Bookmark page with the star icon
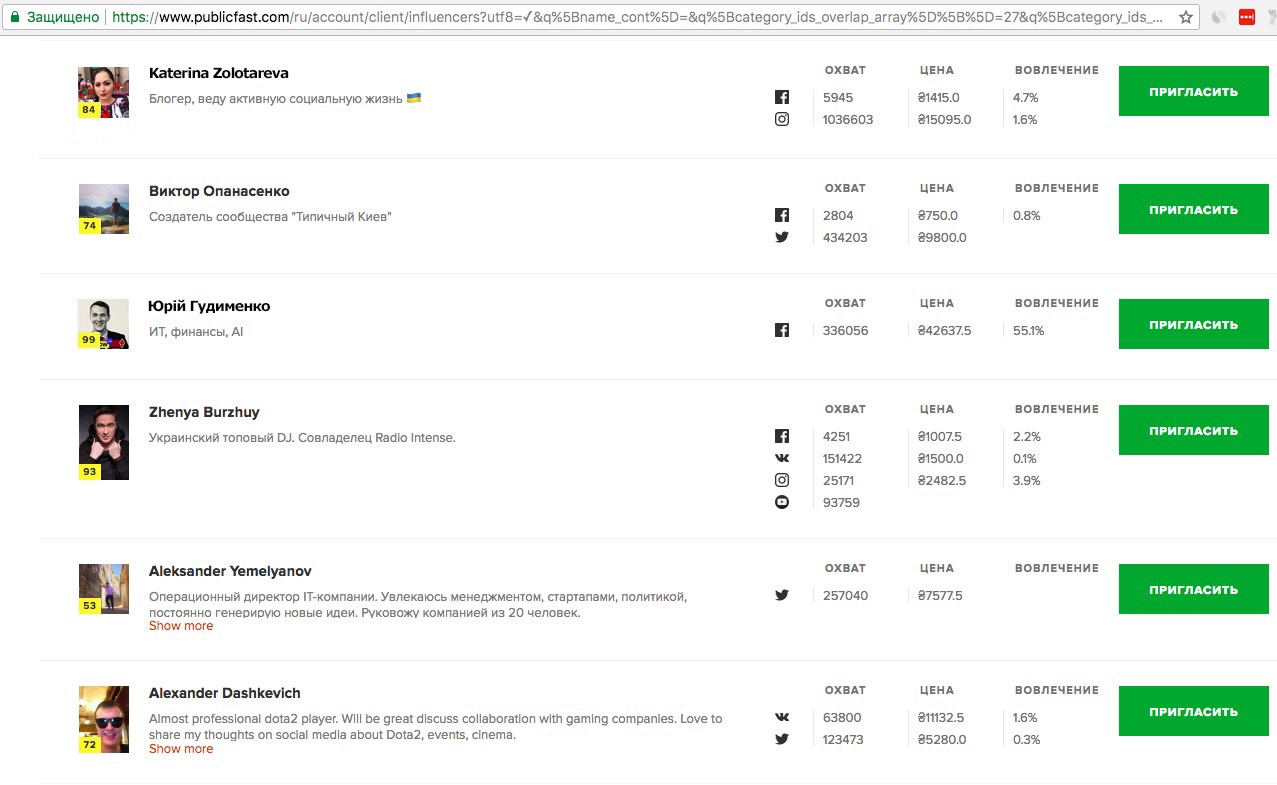Image resolution: width=1277 pixels, height=785 pixels. click(x=1186, y=17)
